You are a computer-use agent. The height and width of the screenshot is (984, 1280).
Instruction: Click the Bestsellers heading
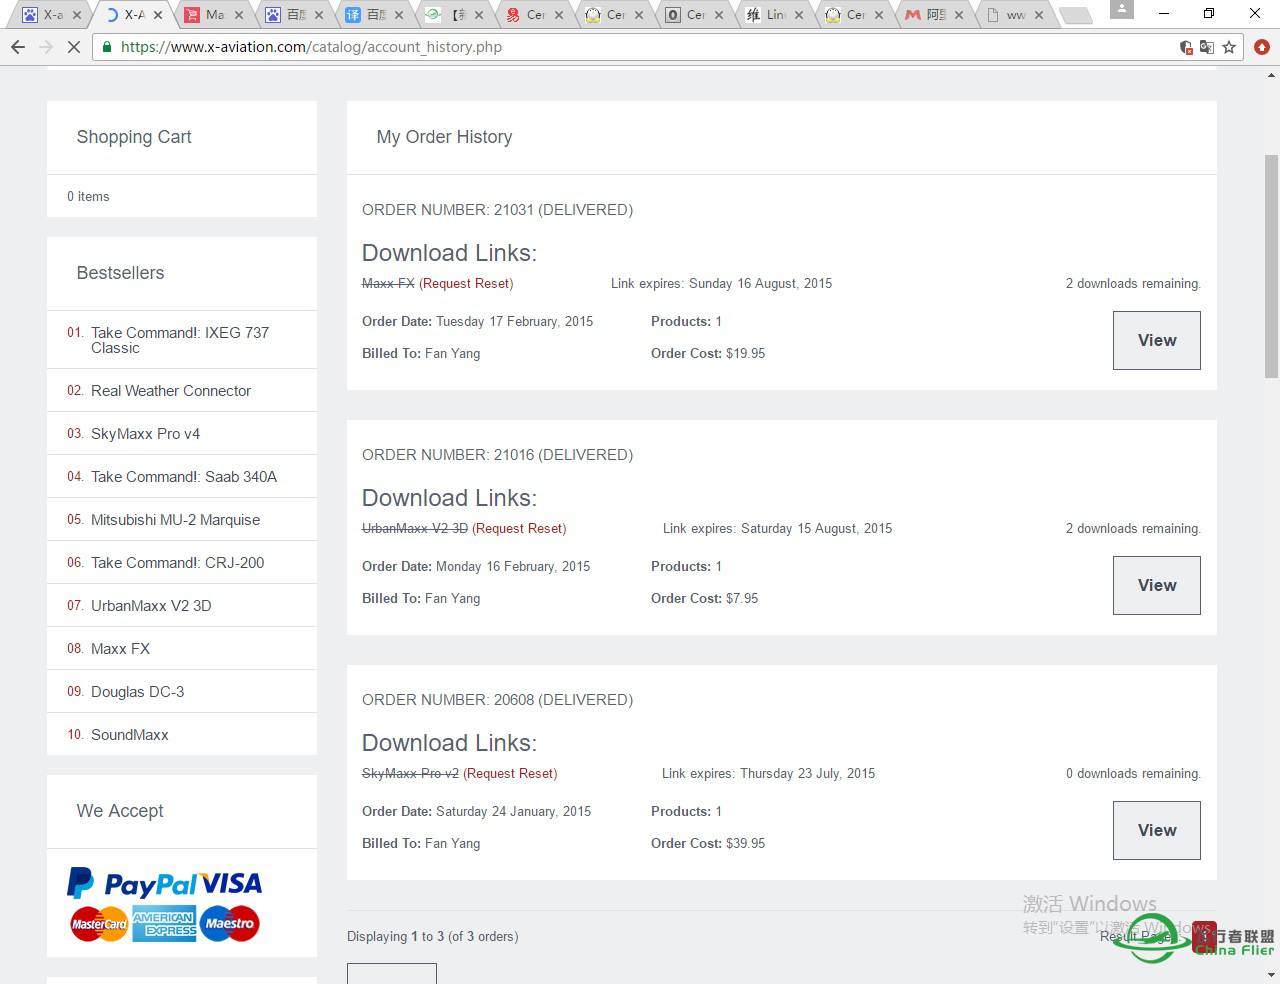pos(120,273)
